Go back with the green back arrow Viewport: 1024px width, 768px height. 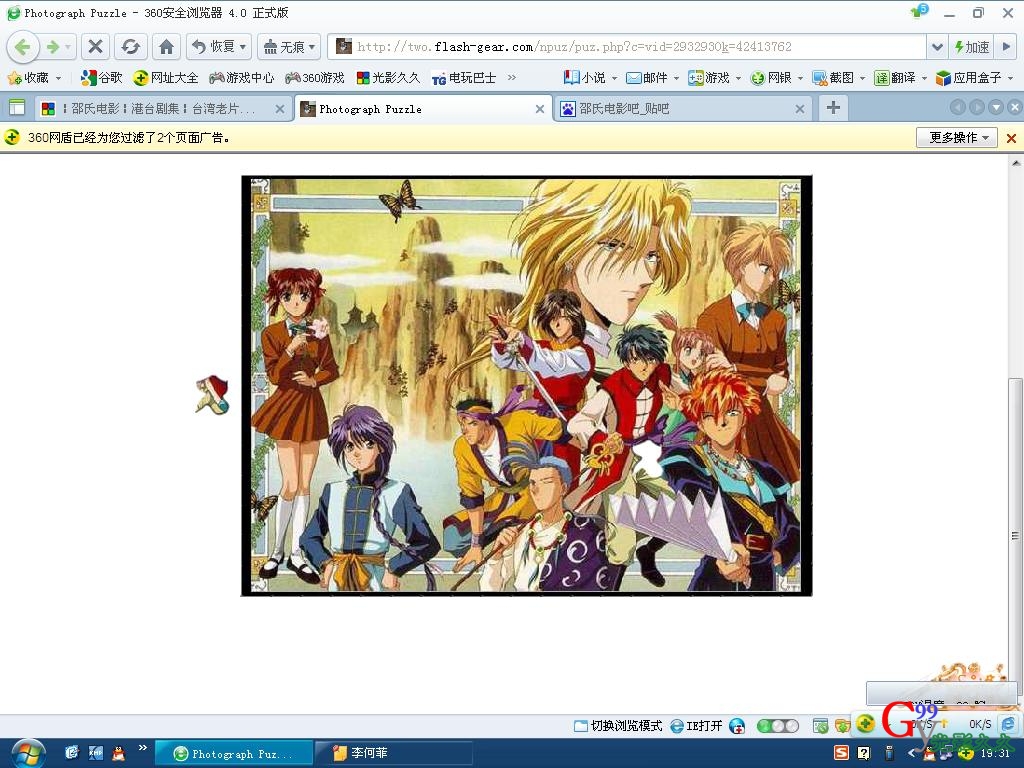pyautogui.click(x=23, y=47)
